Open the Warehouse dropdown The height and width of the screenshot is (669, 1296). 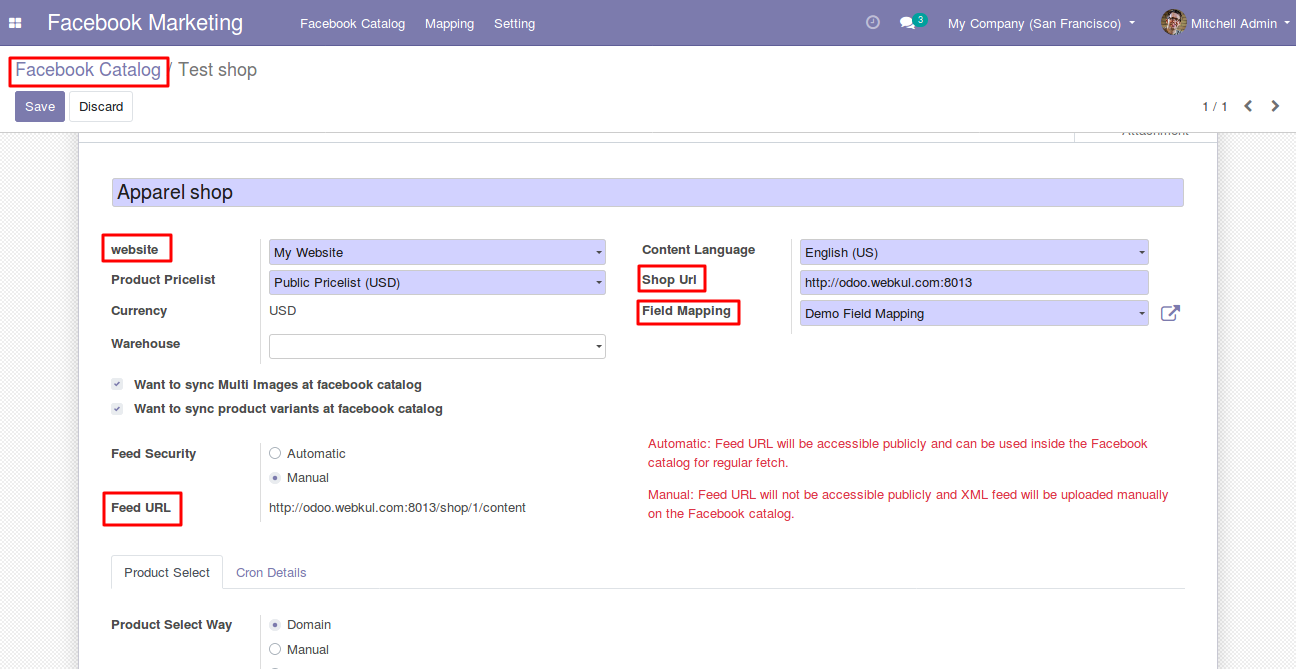[x=437, y=346]
